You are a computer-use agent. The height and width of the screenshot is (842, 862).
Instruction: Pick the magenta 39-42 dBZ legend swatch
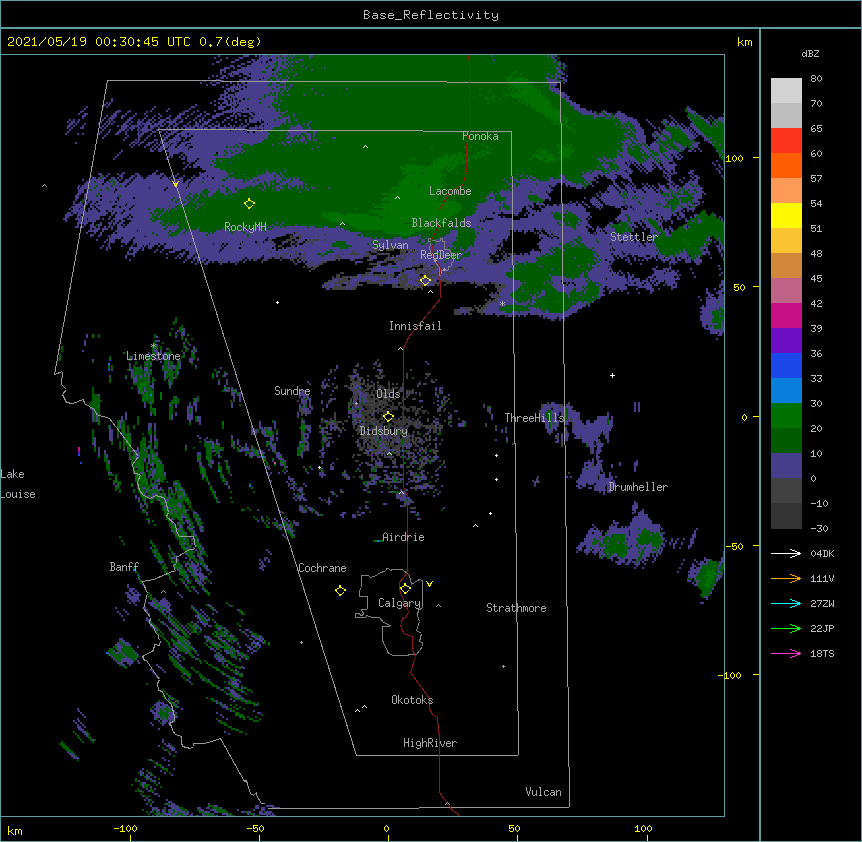(786, 315)
